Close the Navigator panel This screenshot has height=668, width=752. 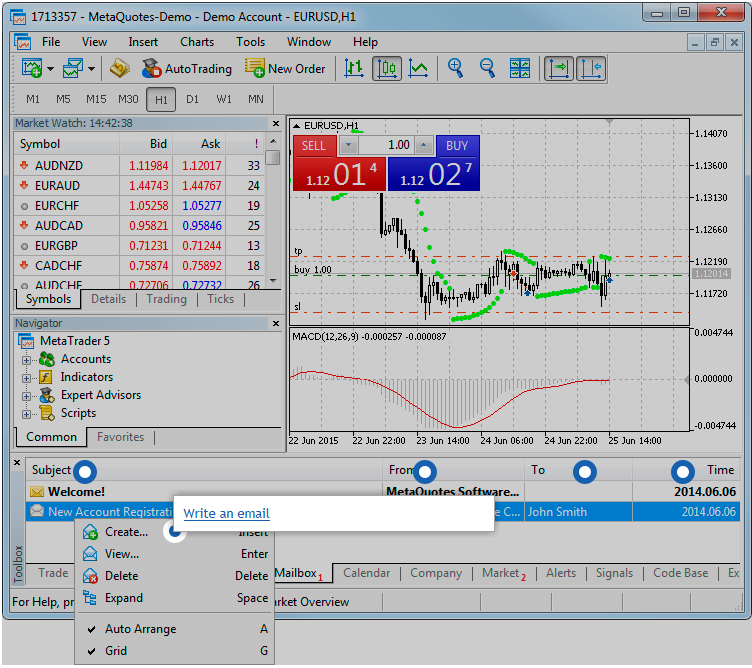(276, 323)
